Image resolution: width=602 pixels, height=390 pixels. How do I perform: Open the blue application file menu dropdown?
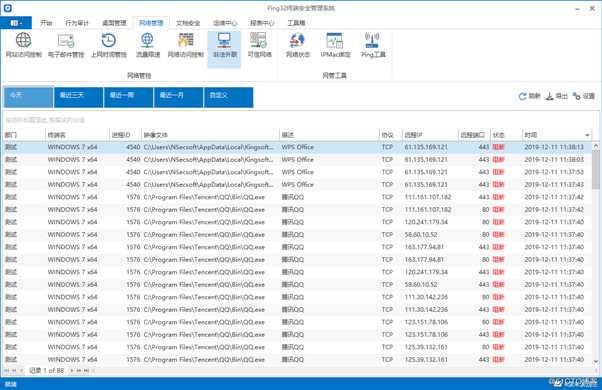pyautogui.click(x=16, y=23)
